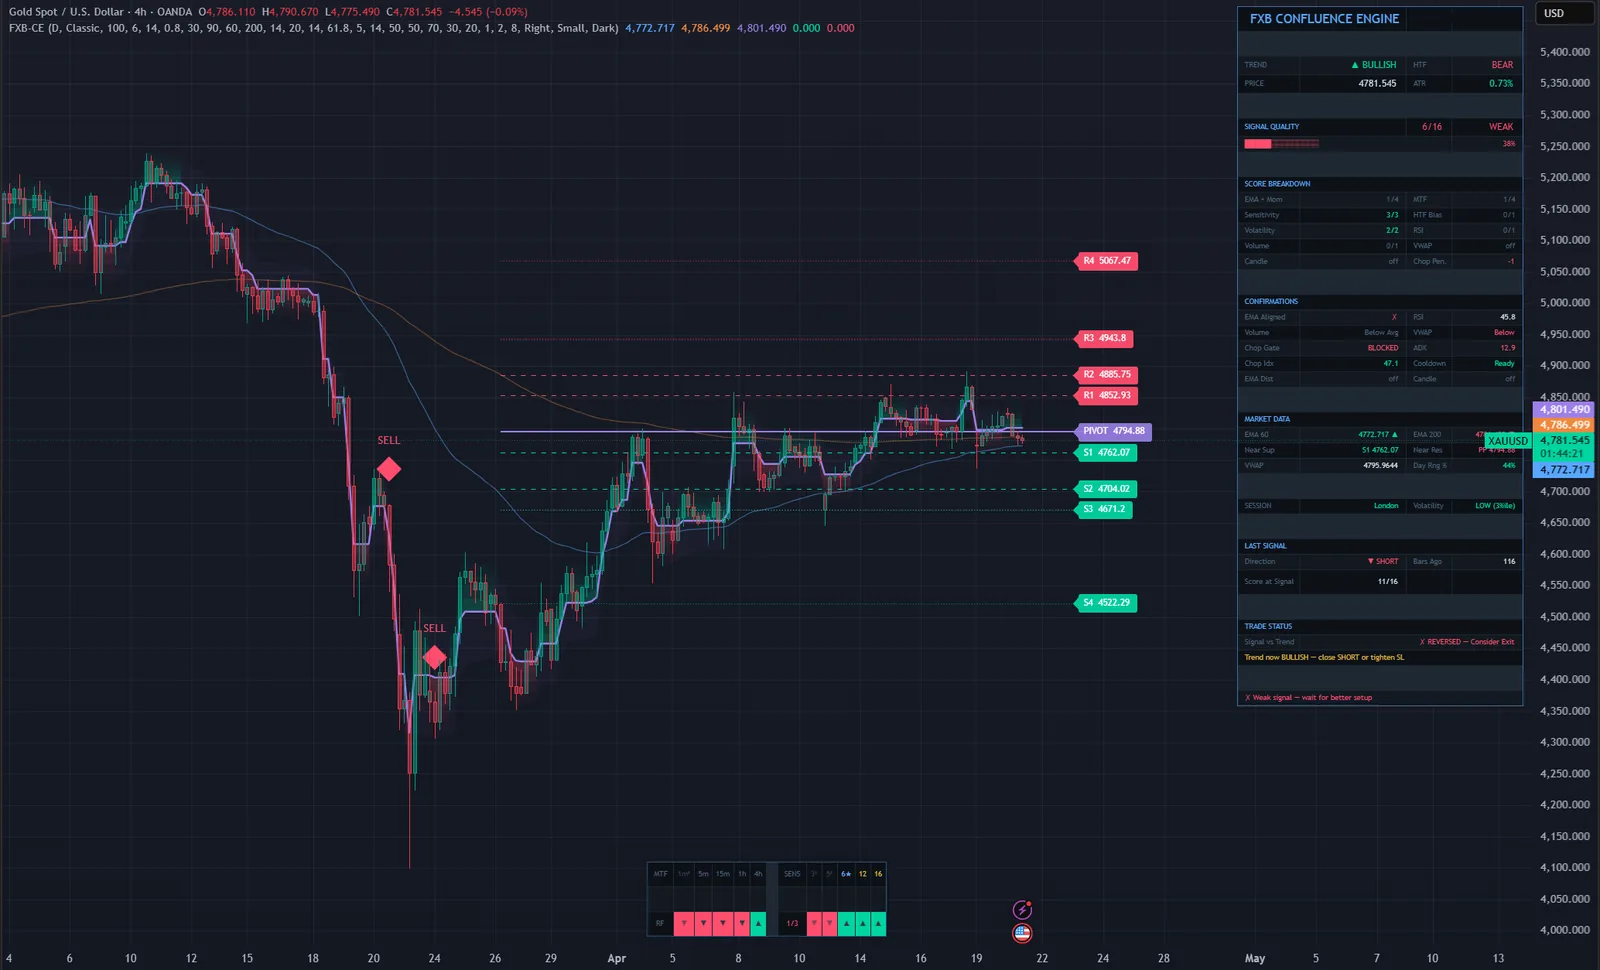1600x970 pixels.
Task: Click the first red arrow after 1/3
Action: click(x=814, y=924)
